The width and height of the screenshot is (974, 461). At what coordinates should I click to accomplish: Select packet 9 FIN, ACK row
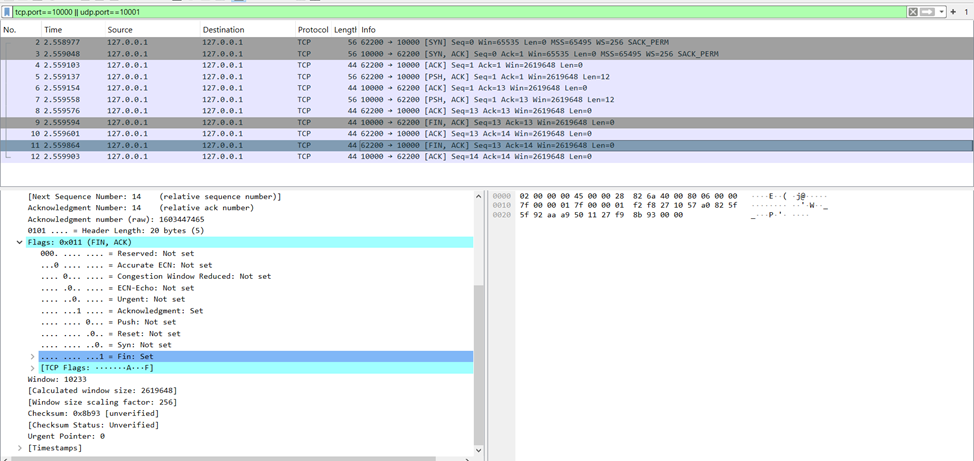click(x=400, y=122)
